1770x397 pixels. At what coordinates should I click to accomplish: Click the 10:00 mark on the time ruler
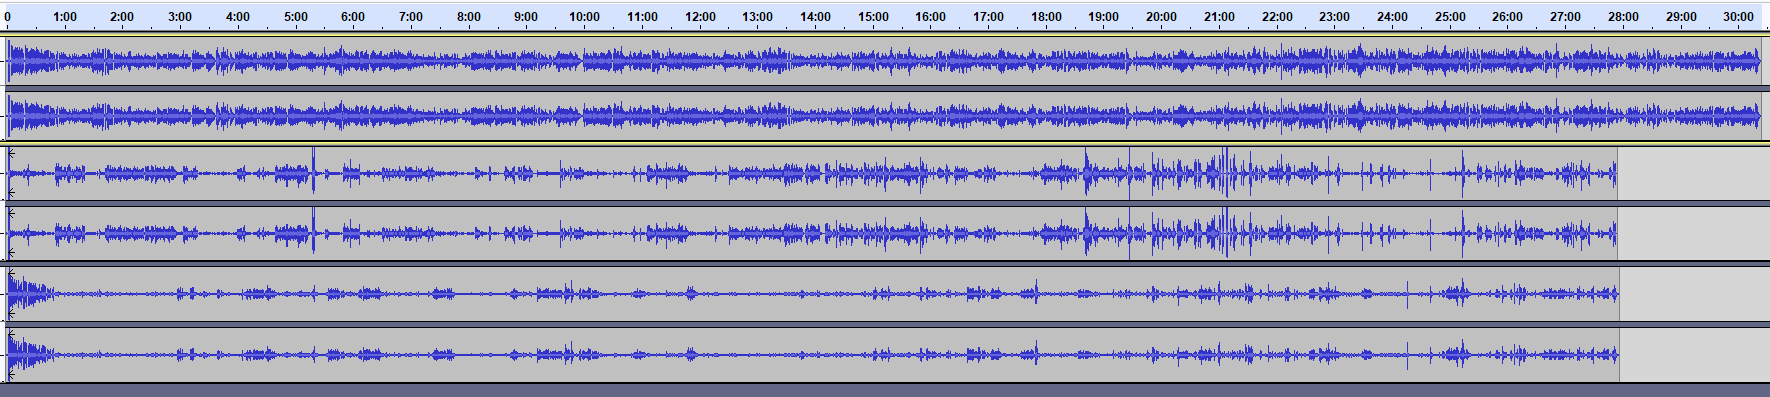coord(584,17)
